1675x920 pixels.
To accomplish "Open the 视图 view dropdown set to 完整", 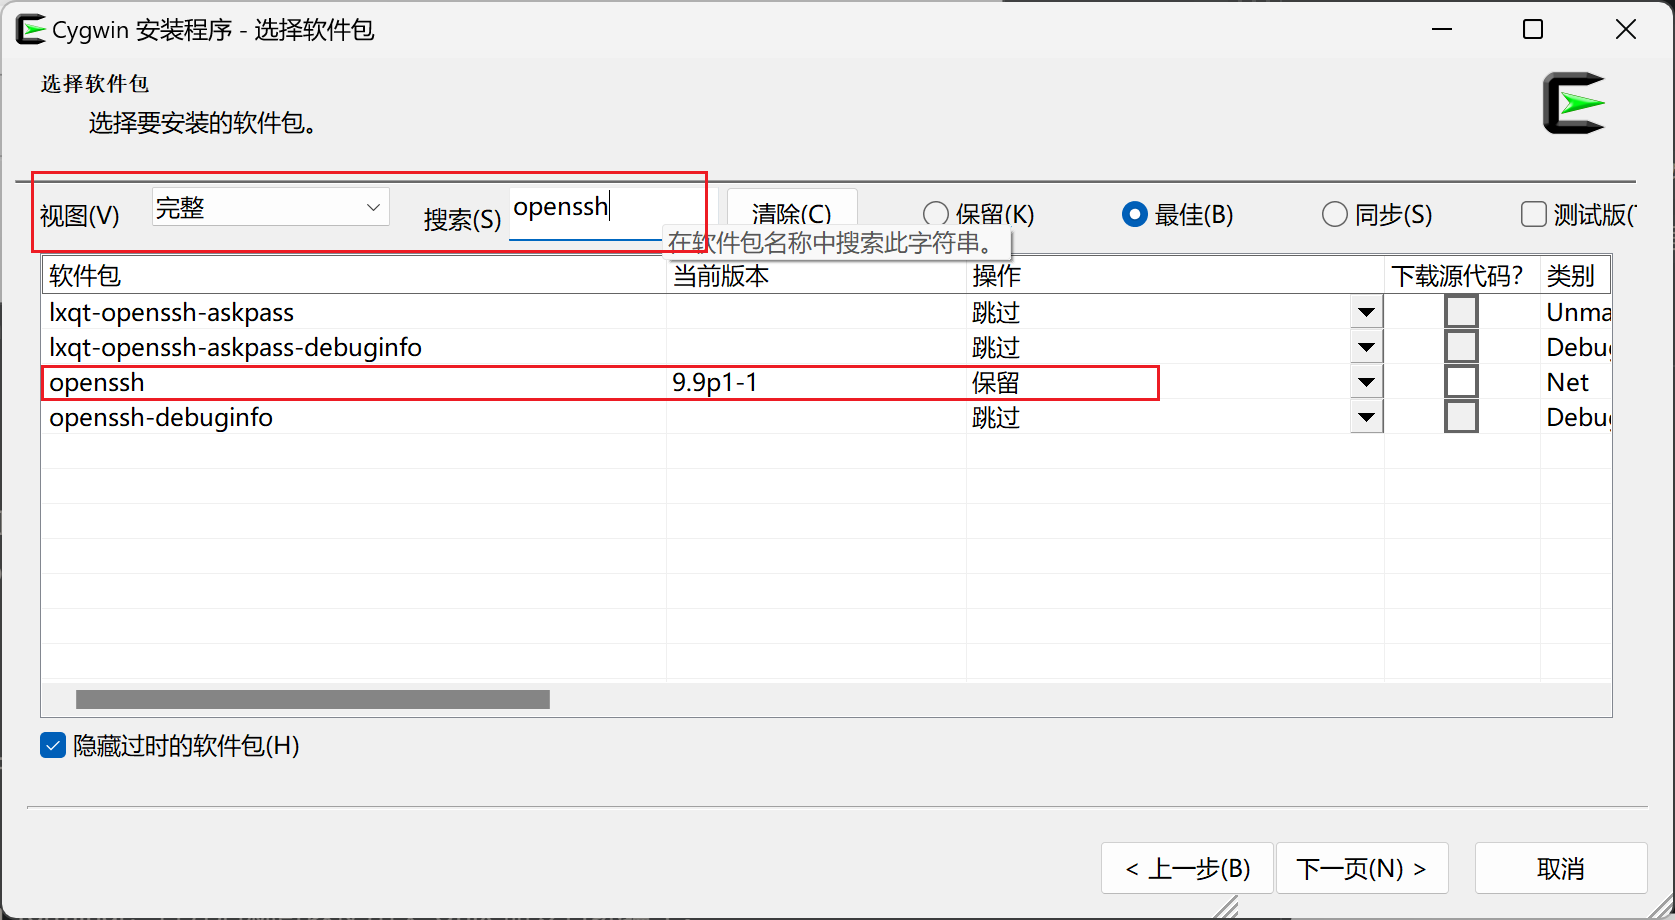I will tap(270, 207).
